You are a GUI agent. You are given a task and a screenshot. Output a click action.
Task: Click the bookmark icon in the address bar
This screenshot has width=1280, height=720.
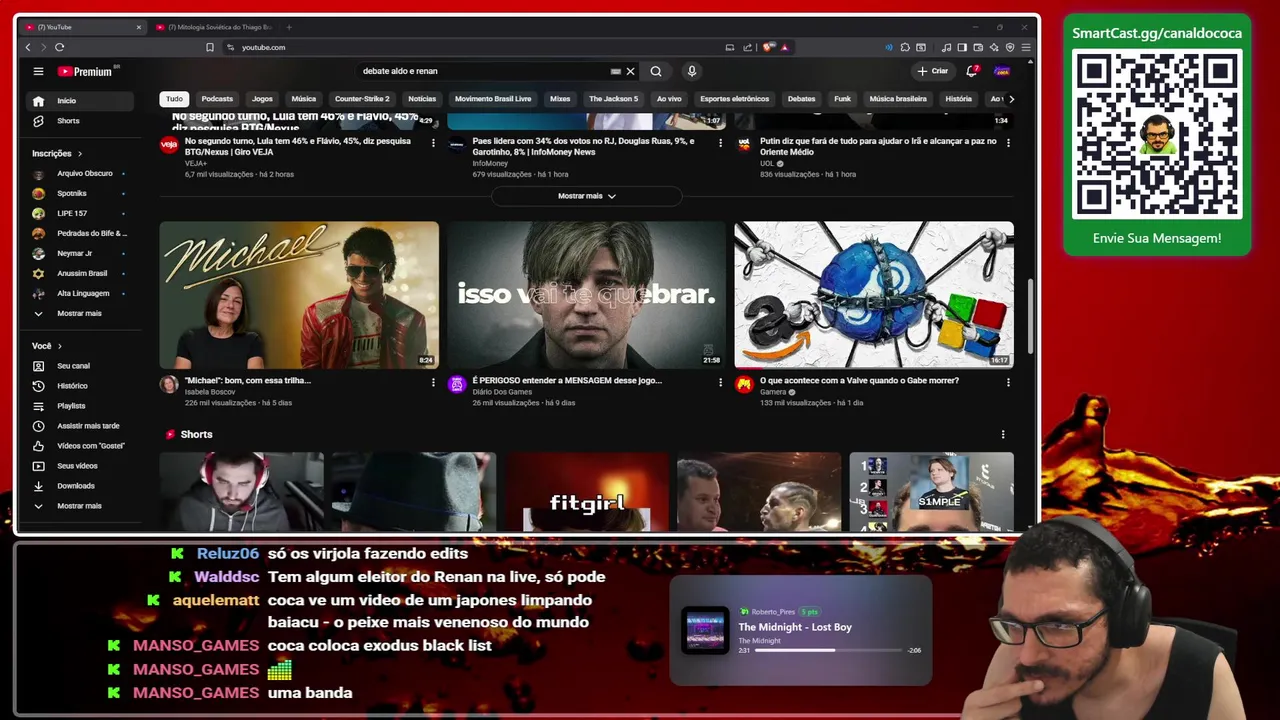pyautogui.click(x=210, y=47)
